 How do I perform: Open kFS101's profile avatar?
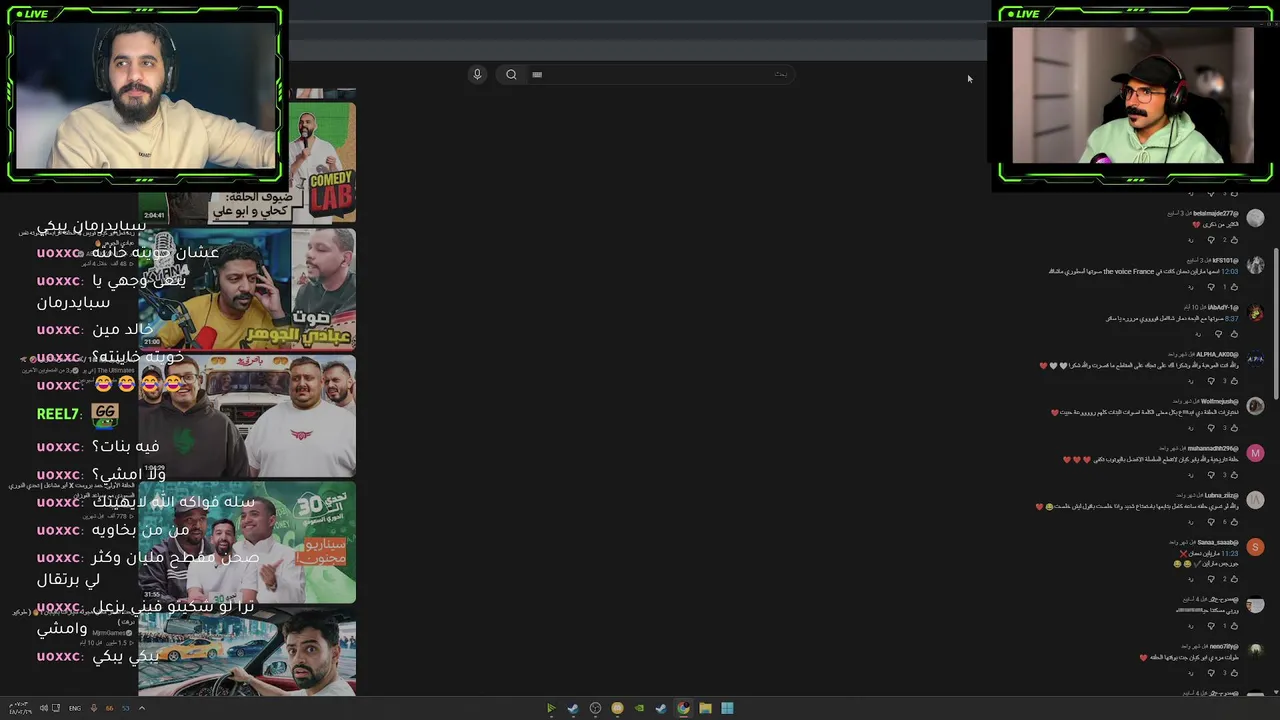click(x=1255, y=265)
